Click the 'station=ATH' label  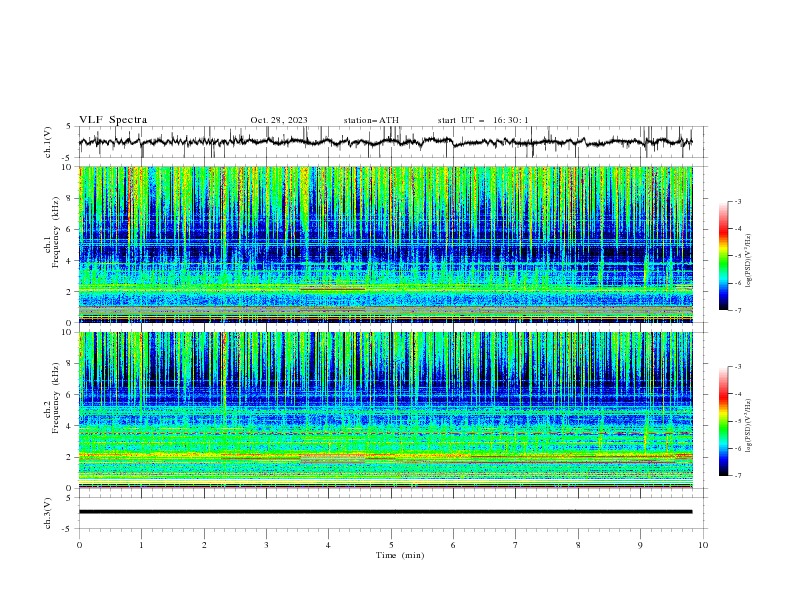point(371,120)
